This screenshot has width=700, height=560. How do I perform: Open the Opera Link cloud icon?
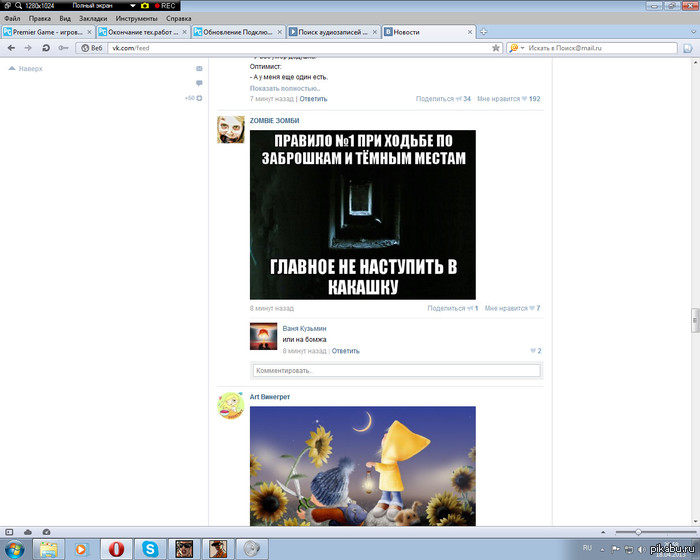pos(28,532)
